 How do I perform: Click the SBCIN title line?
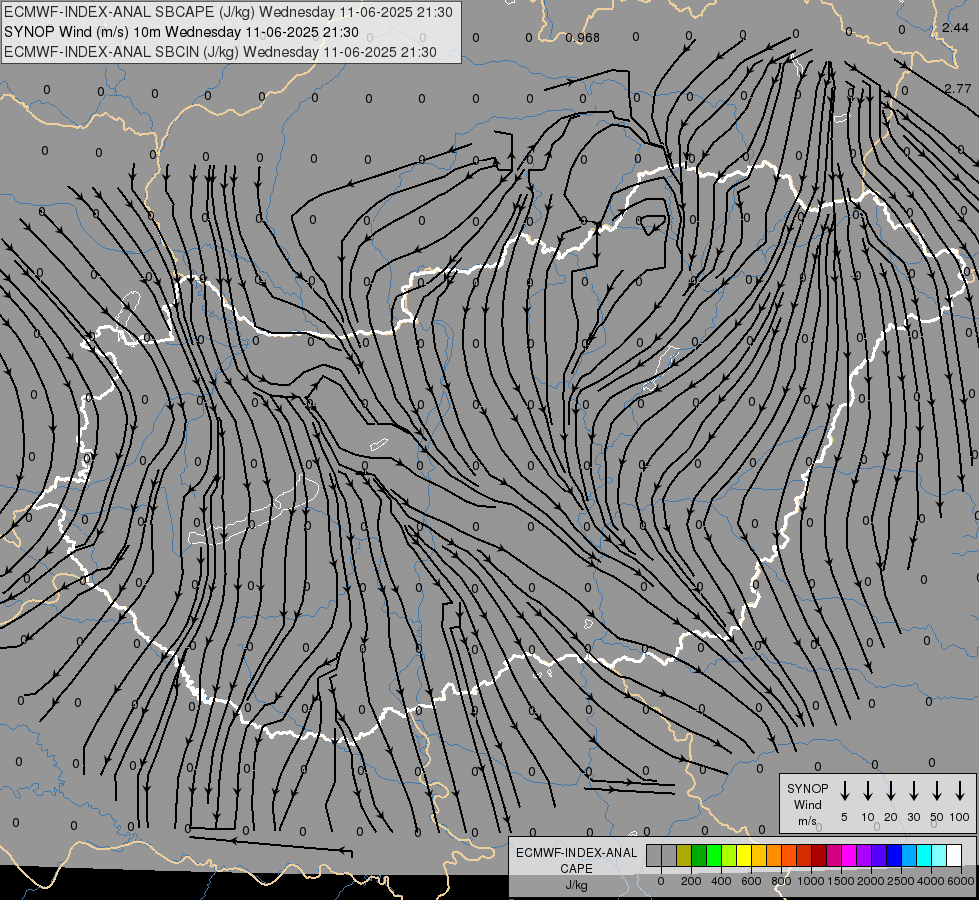tap(220, 52)
